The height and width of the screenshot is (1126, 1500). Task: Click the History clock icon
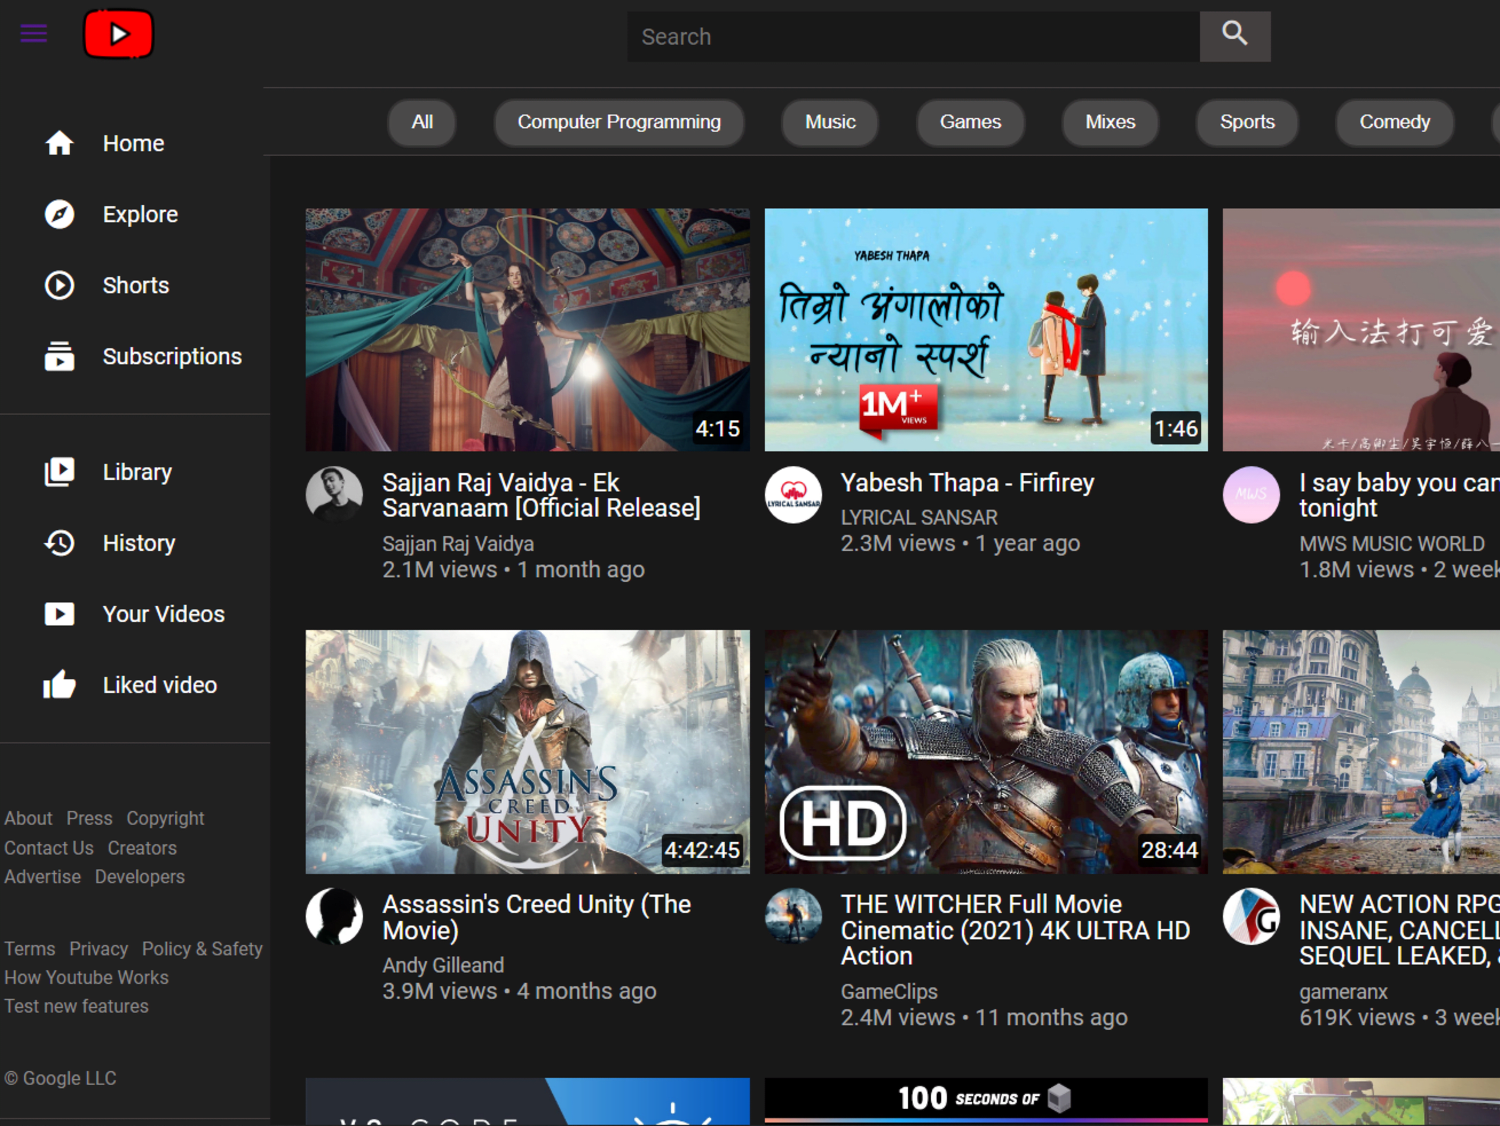tap(59, 543)
